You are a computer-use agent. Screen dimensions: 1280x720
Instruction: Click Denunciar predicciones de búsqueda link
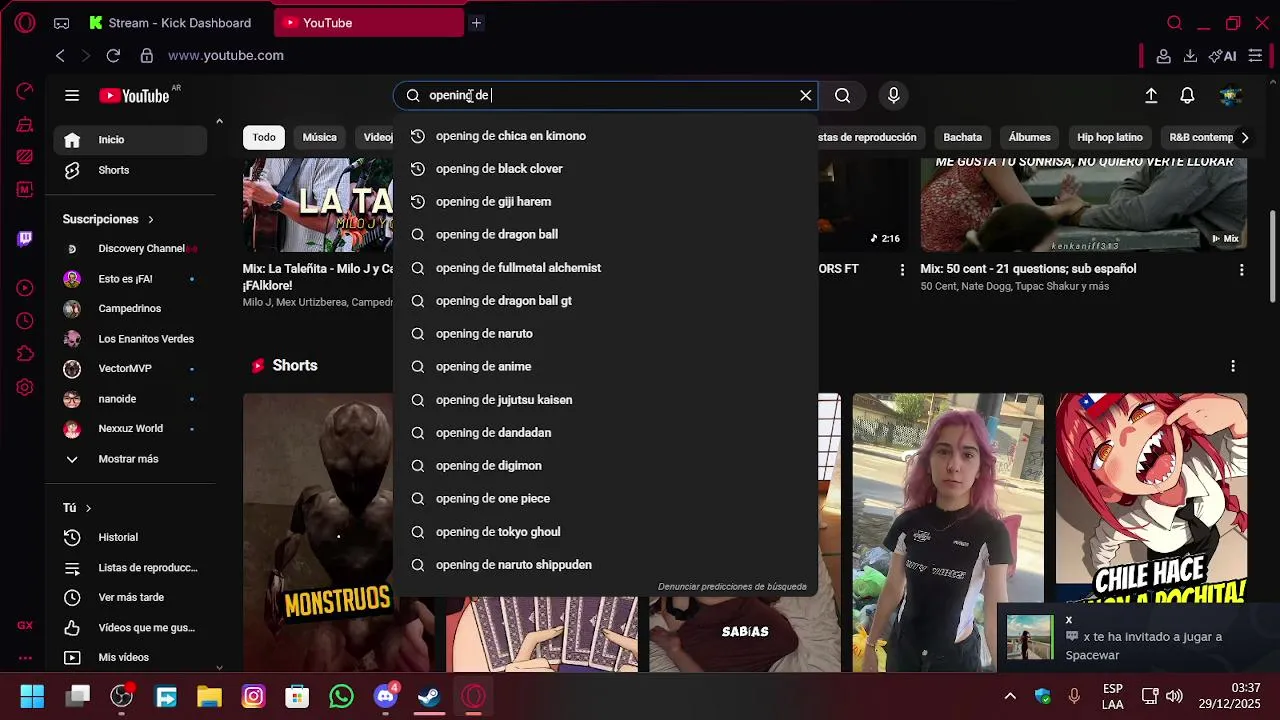tap(732, 587)
